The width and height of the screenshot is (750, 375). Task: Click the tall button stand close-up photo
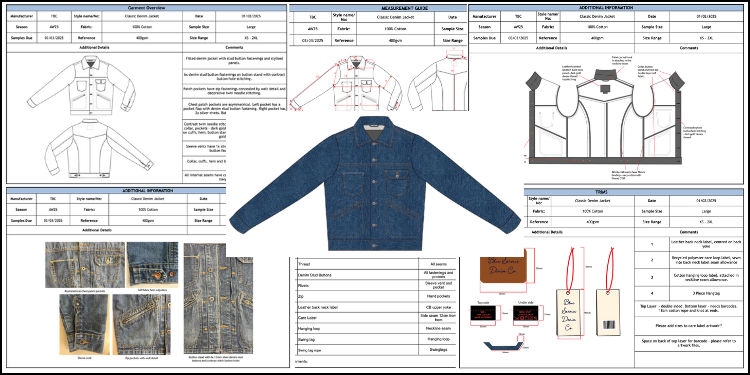click(218, 298)
